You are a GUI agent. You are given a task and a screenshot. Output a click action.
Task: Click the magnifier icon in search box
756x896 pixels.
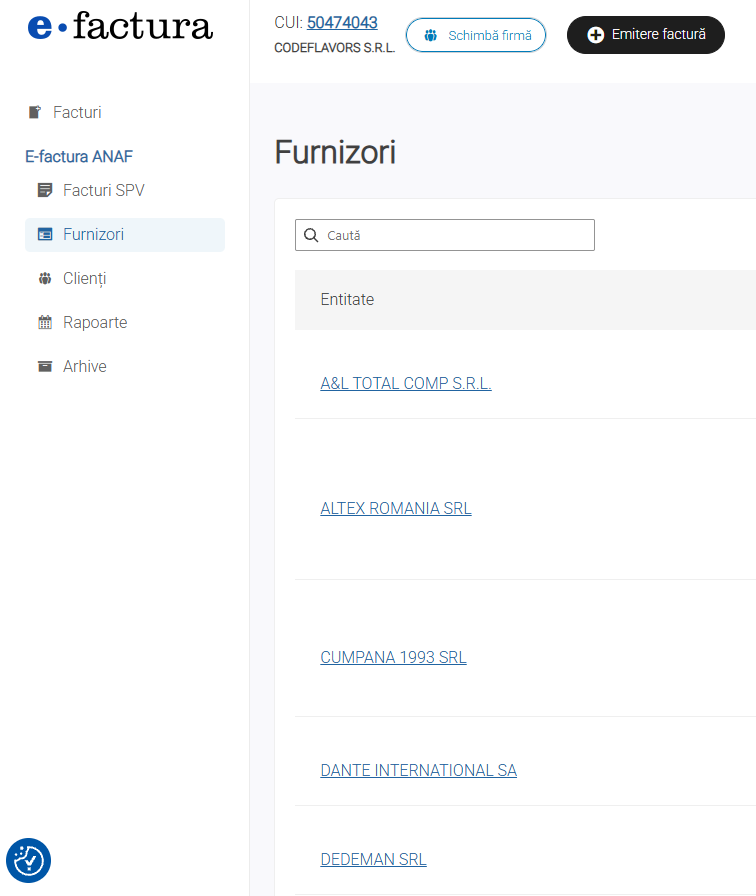(311, 236)
